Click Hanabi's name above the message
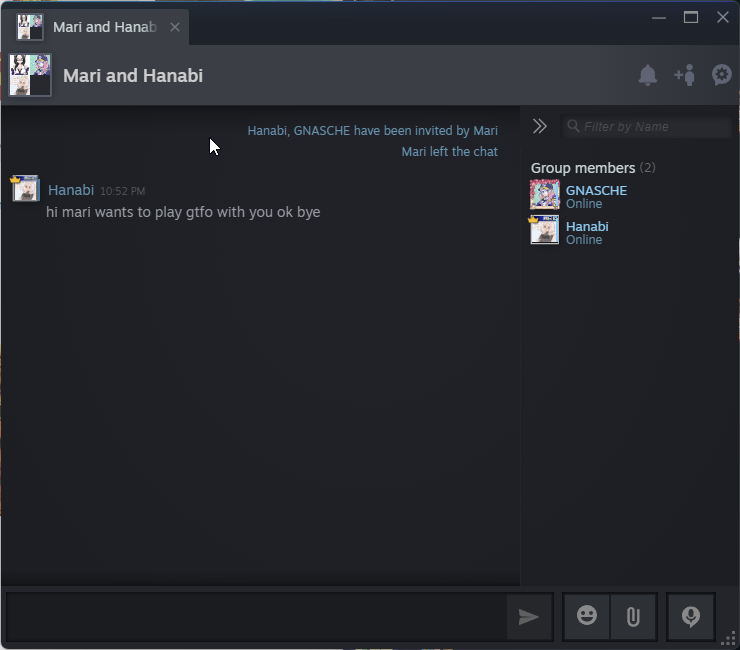Viewport: 740px width, 650px height. [x=71, y=190]
